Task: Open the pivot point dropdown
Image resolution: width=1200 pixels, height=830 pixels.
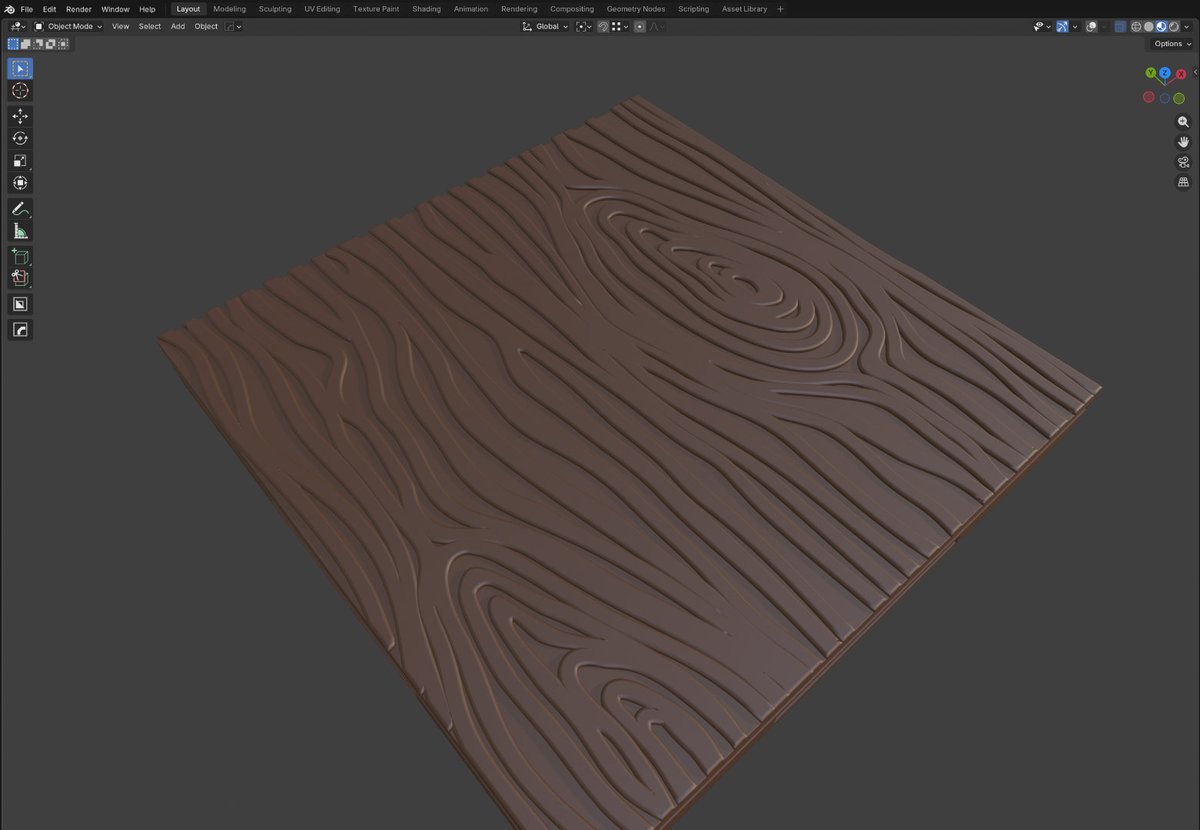Action: coord(583,26)
